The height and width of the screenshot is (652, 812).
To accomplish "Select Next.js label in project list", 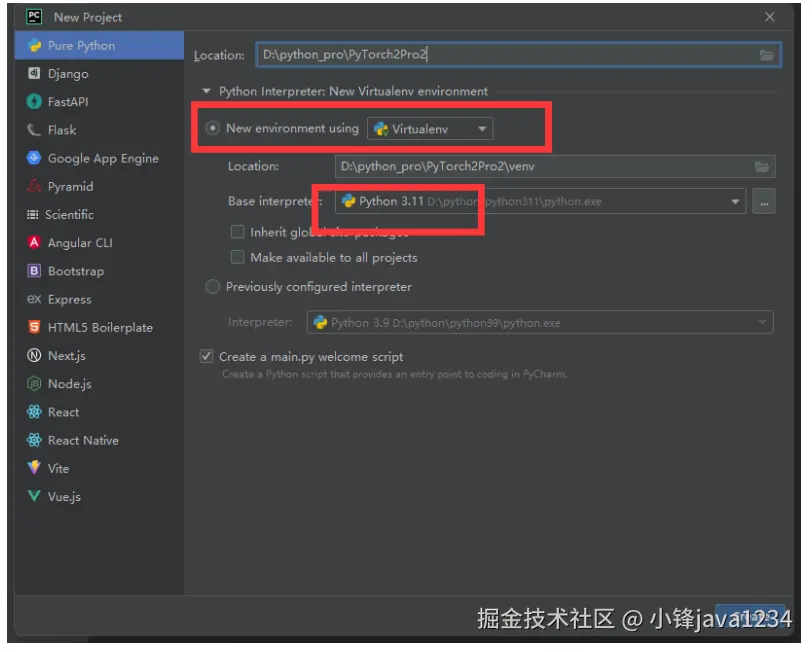I will pos(67,356).
